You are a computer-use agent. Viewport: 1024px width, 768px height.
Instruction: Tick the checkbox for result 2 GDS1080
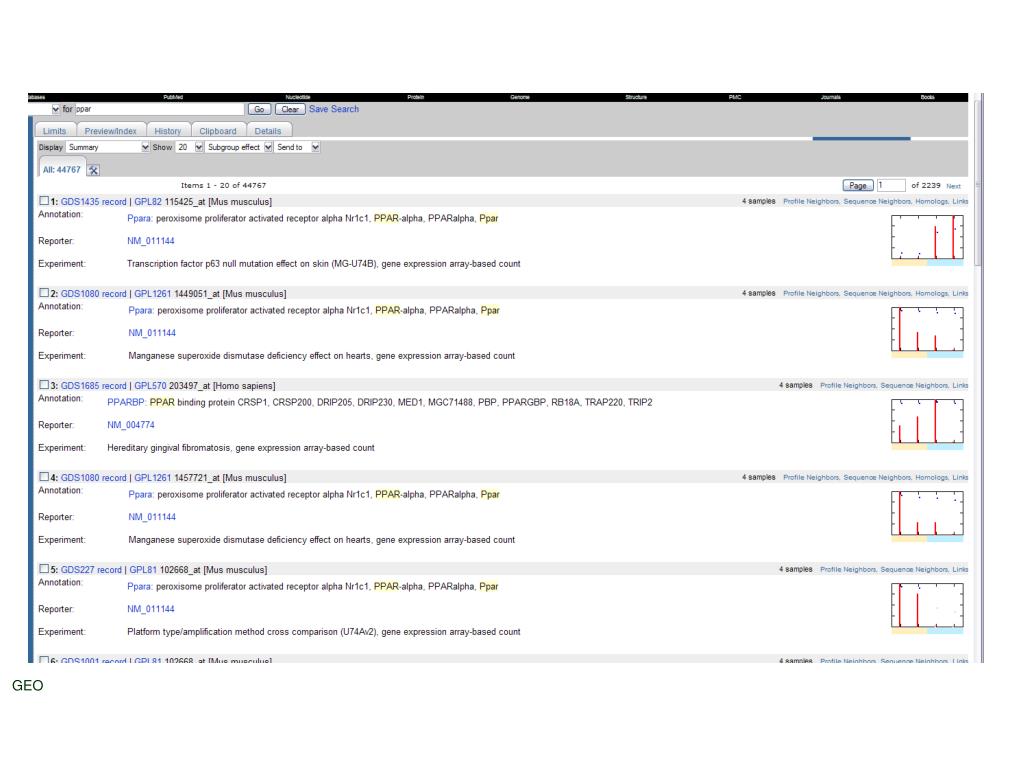pyautogui.click(x=44, y=293)
